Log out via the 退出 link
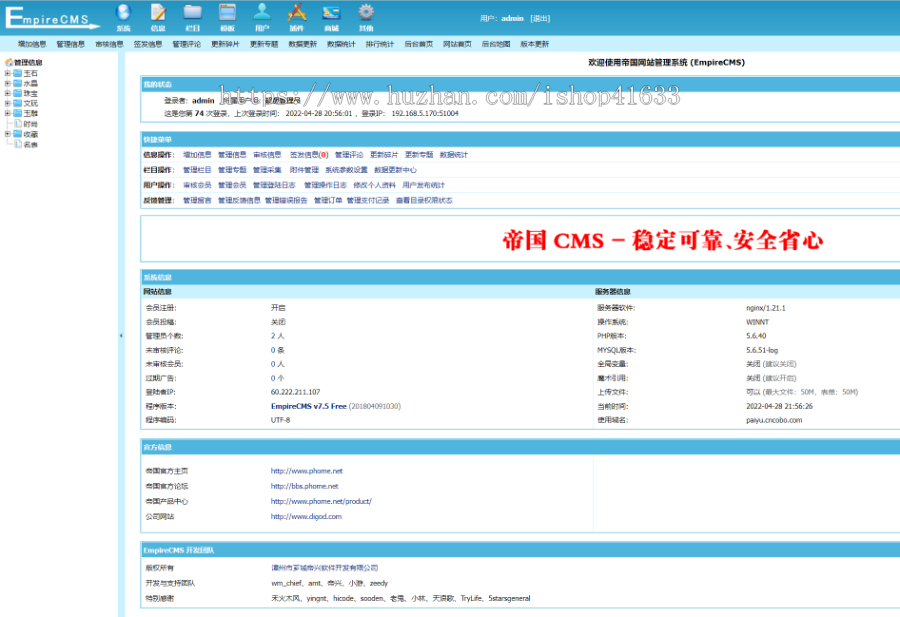 540,18
